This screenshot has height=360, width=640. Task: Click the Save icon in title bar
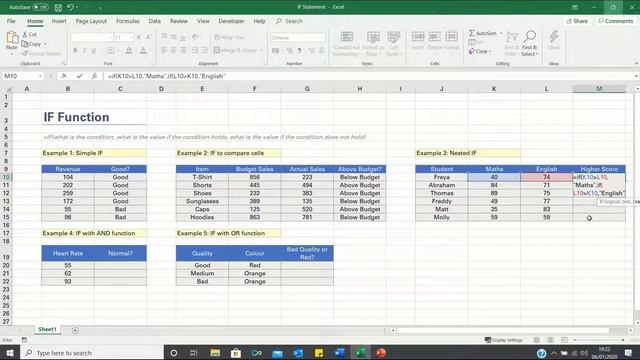click(58, 7)
